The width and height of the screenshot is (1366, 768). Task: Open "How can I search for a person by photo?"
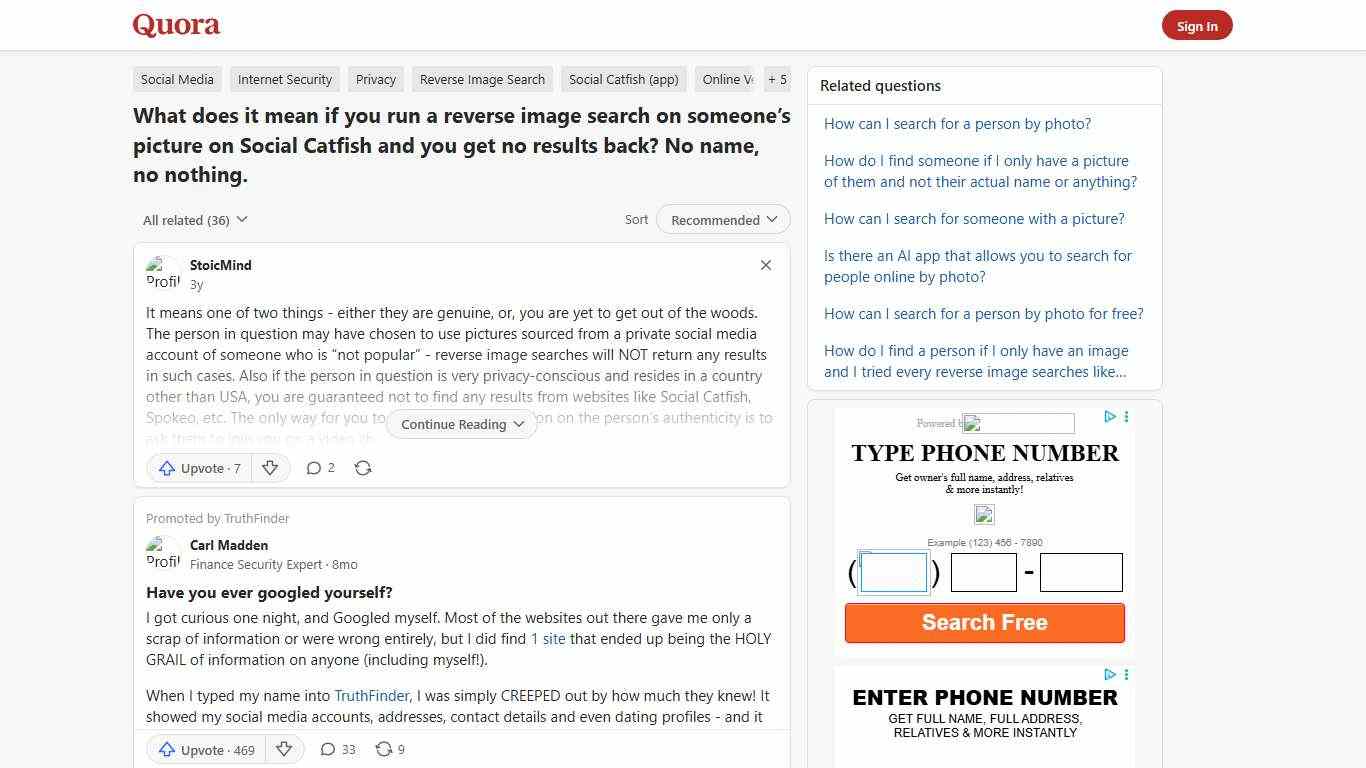[x=957, y=124]
